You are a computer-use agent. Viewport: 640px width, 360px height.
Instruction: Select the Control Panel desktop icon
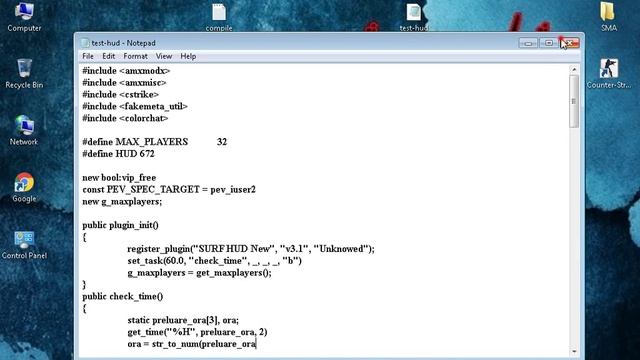(24, 244)
